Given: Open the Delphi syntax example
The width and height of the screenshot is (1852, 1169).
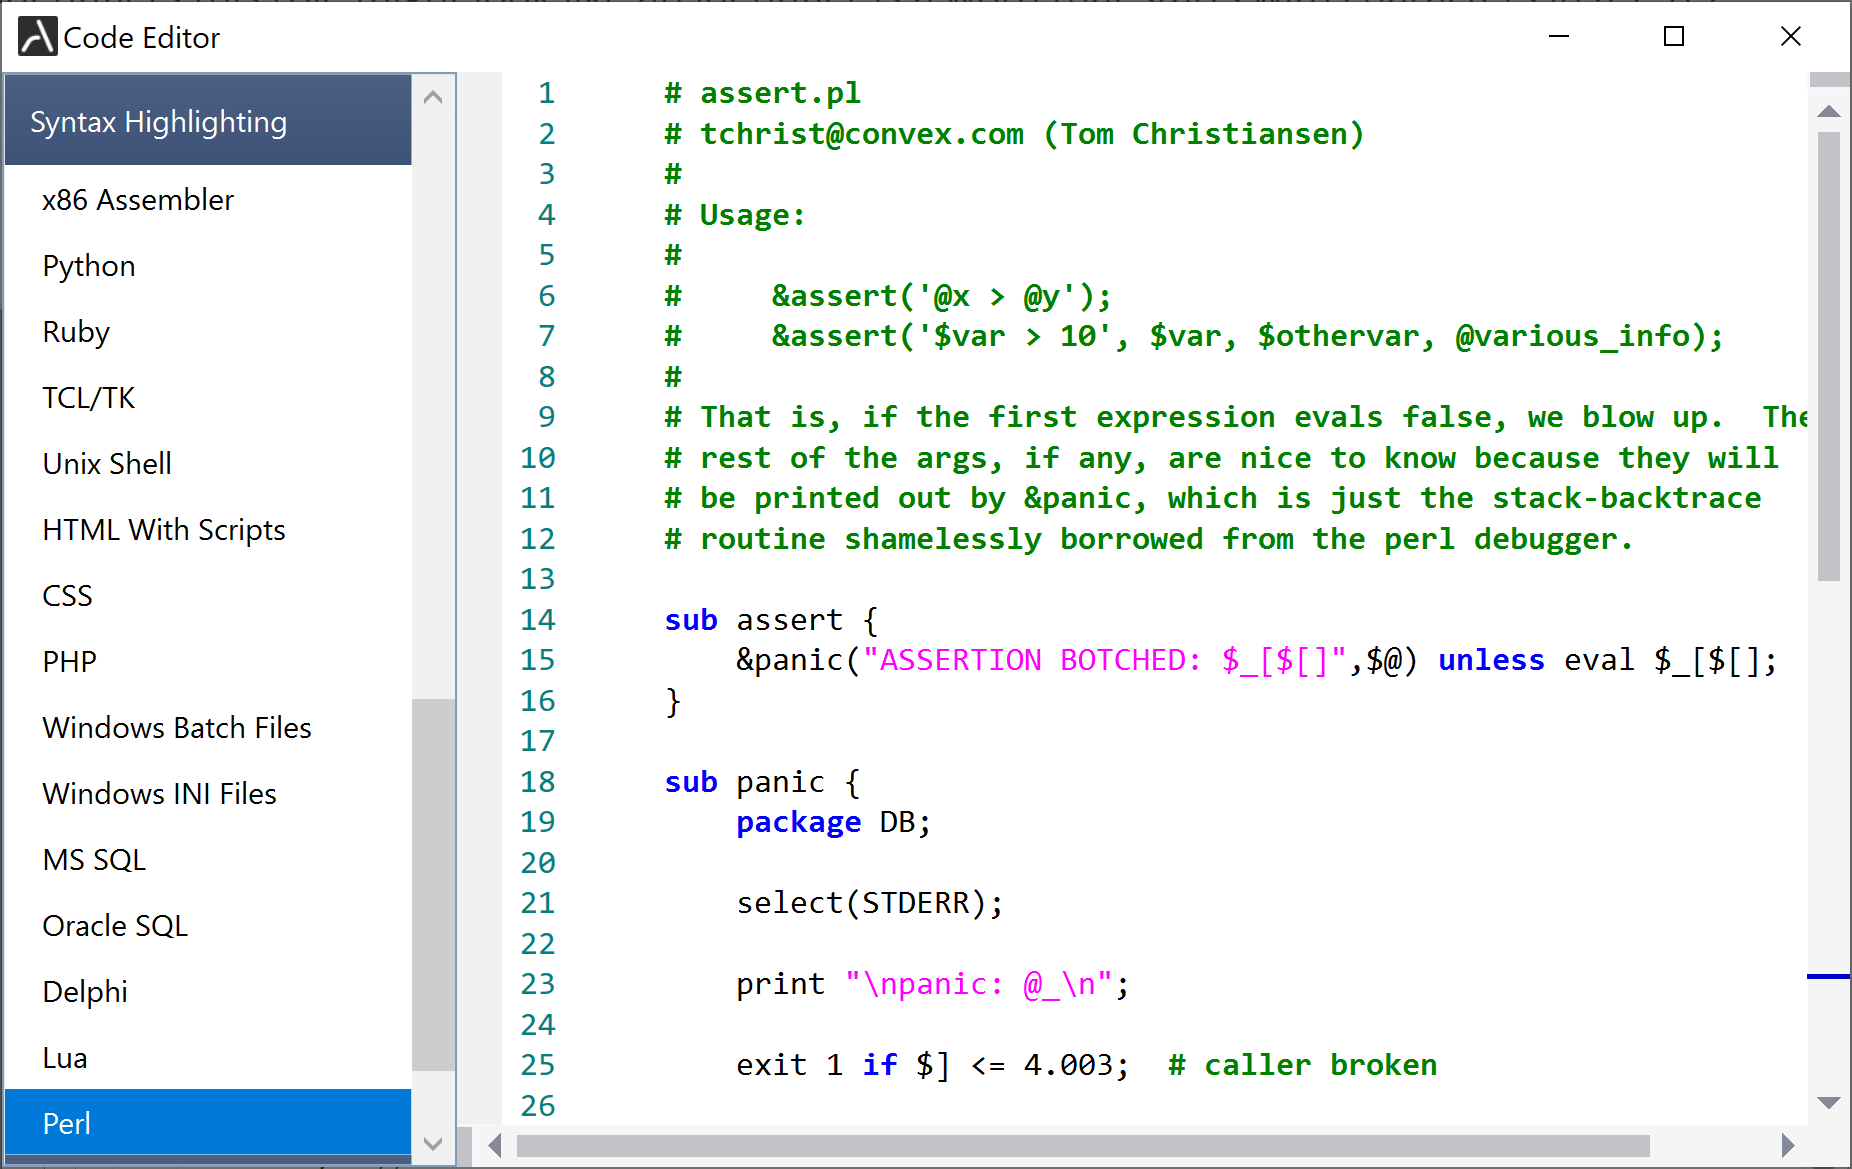Looking at the screenshot, I should click(85, 991).
